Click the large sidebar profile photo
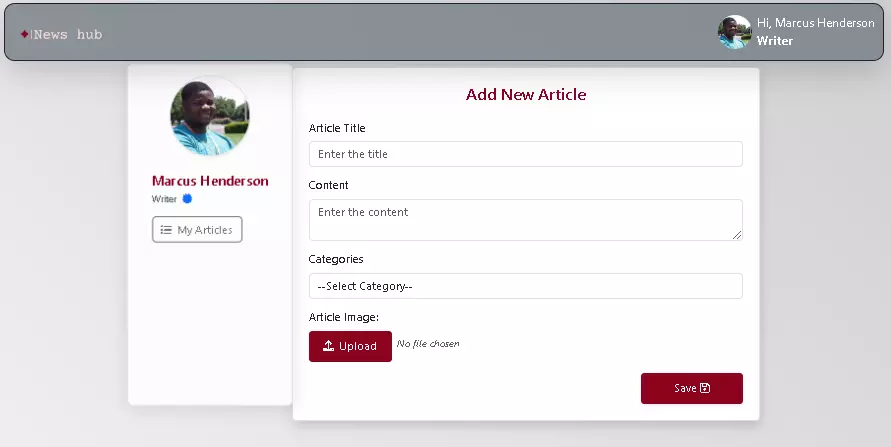Image resolution: width=891 pixels, height=447 pixels. pyautogui.click(x=210, y=116)
